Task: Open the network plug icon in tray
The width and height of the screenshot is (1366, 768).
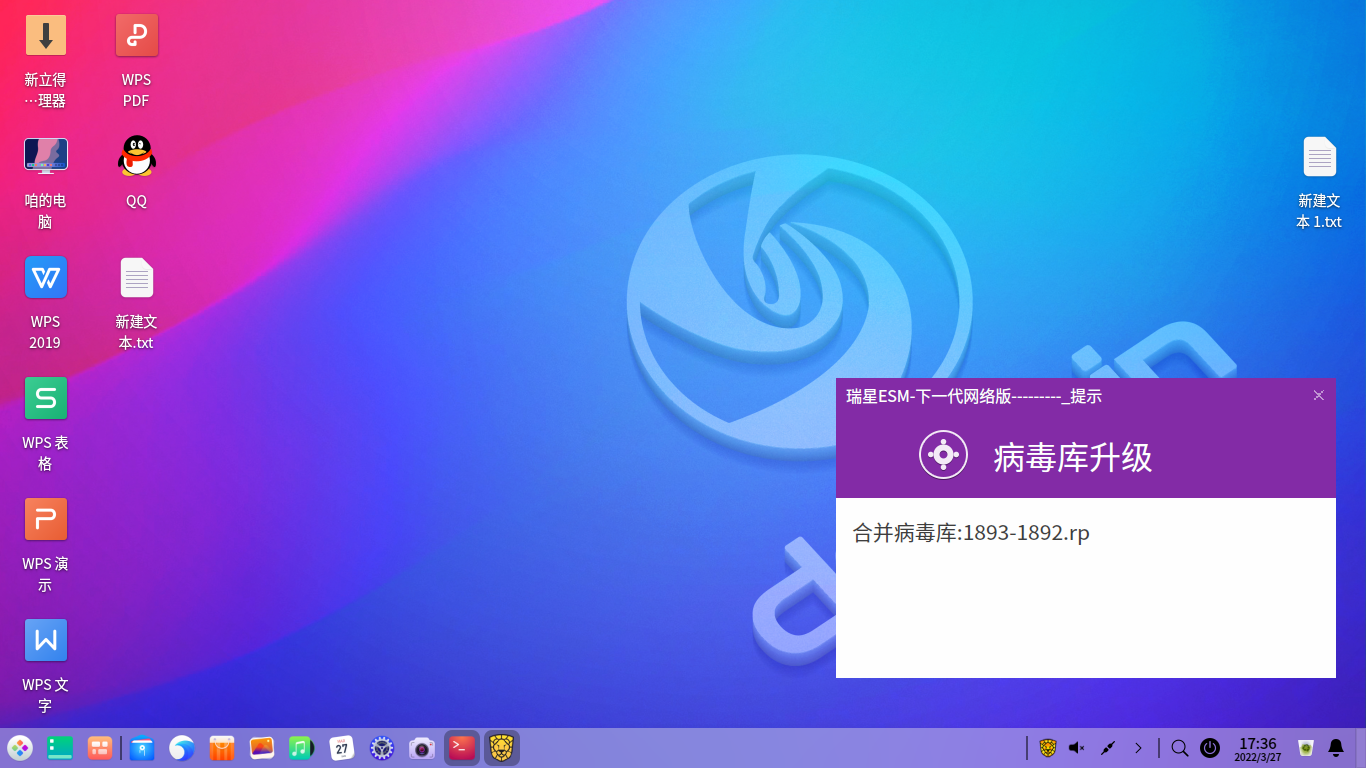Action: tap(1107, 748)
